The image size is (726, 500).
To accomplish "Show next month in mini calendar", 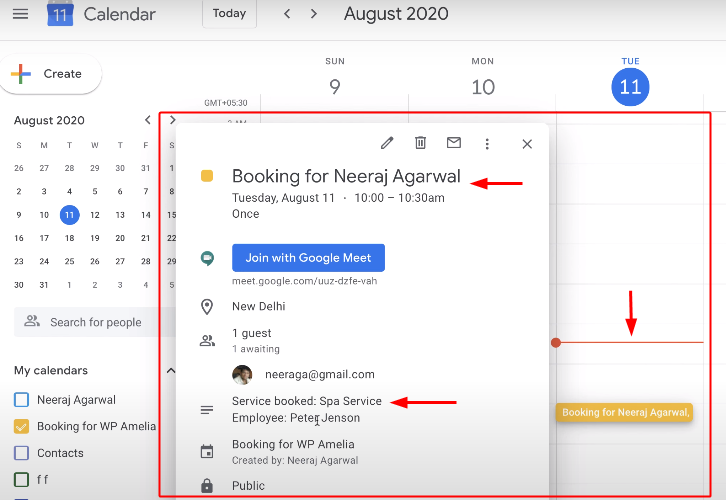I will pos(172,120).
